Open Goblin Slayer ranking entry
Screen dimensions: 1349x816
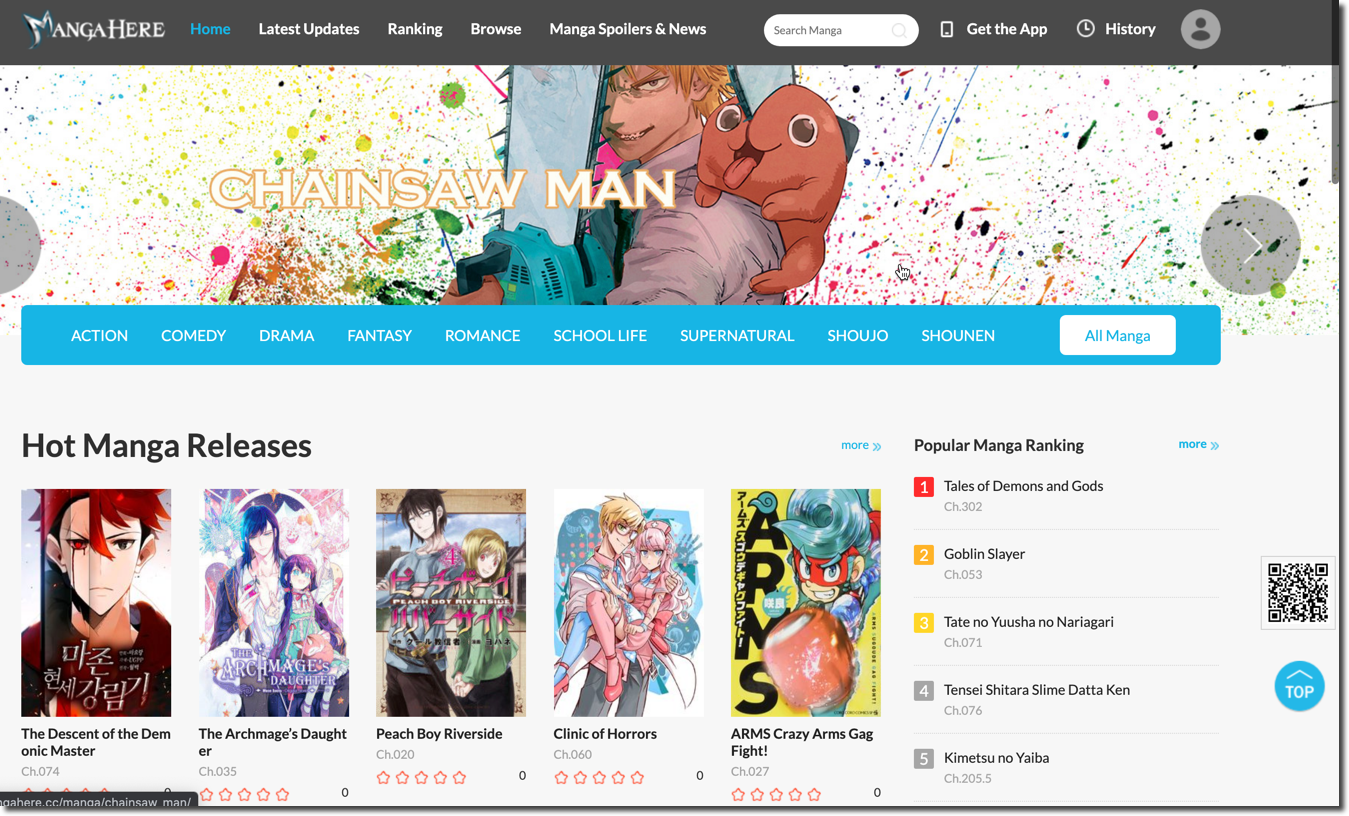click(984, 554)
